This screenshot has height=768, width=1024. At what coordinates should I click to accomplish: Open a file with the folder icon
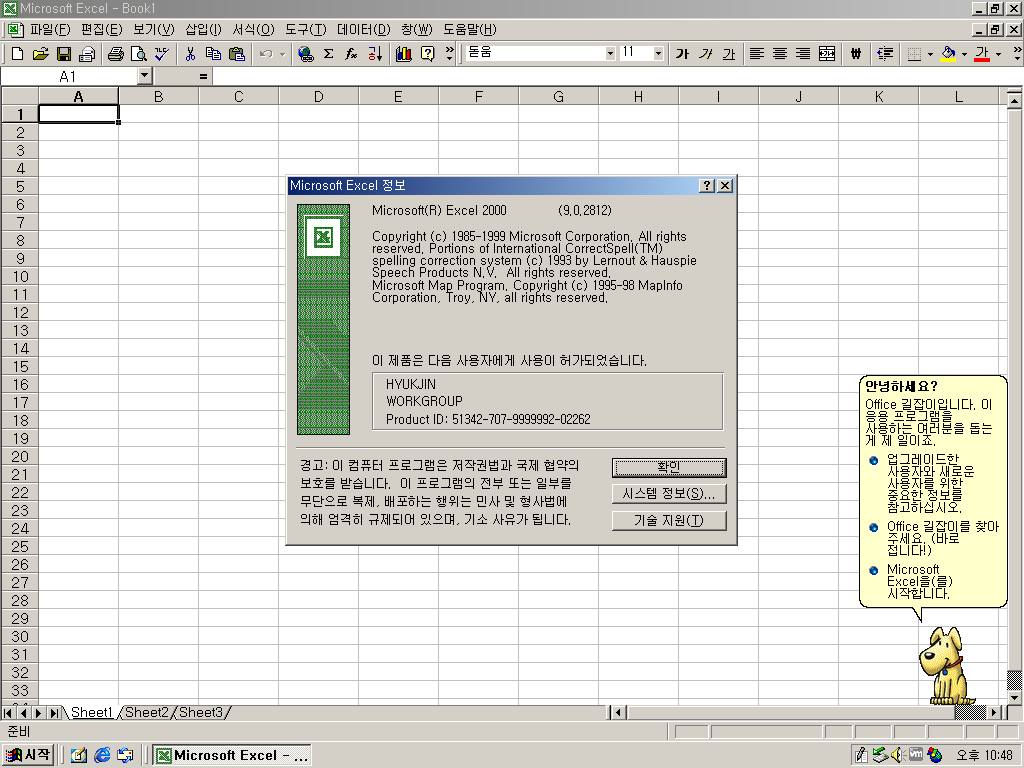click(x=40, y=54)
